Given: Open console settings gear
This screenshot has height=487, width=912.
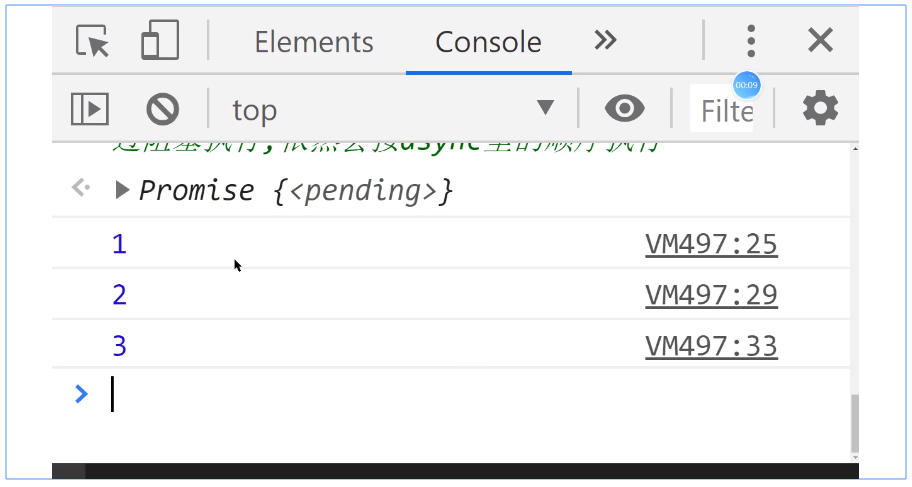Looking at the screenshot, I should pyautogui.click(x=820, y=108).
